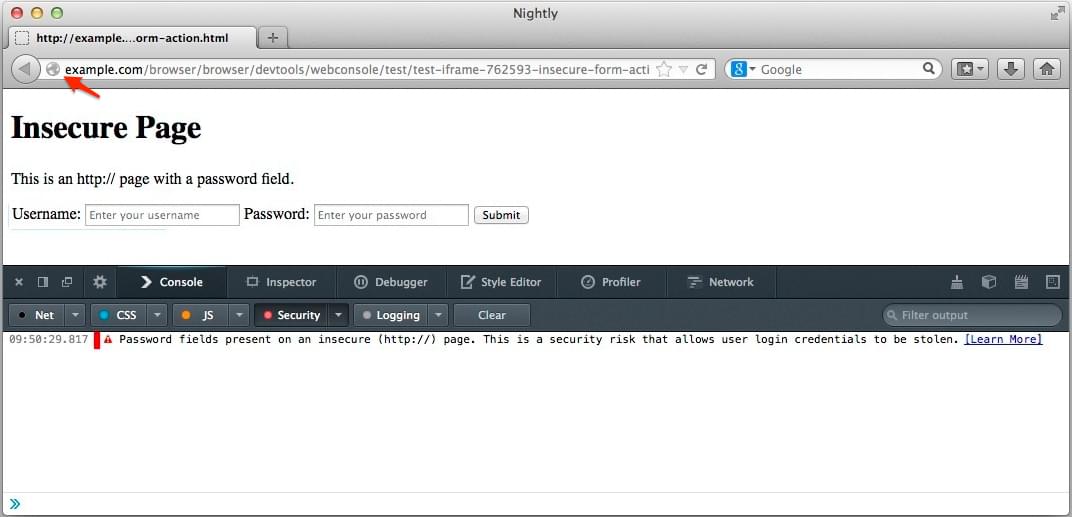This screenshot has height=517, width=1072.
Task: Open the Downloads arrow button
Action: [x=1011, y=69]
